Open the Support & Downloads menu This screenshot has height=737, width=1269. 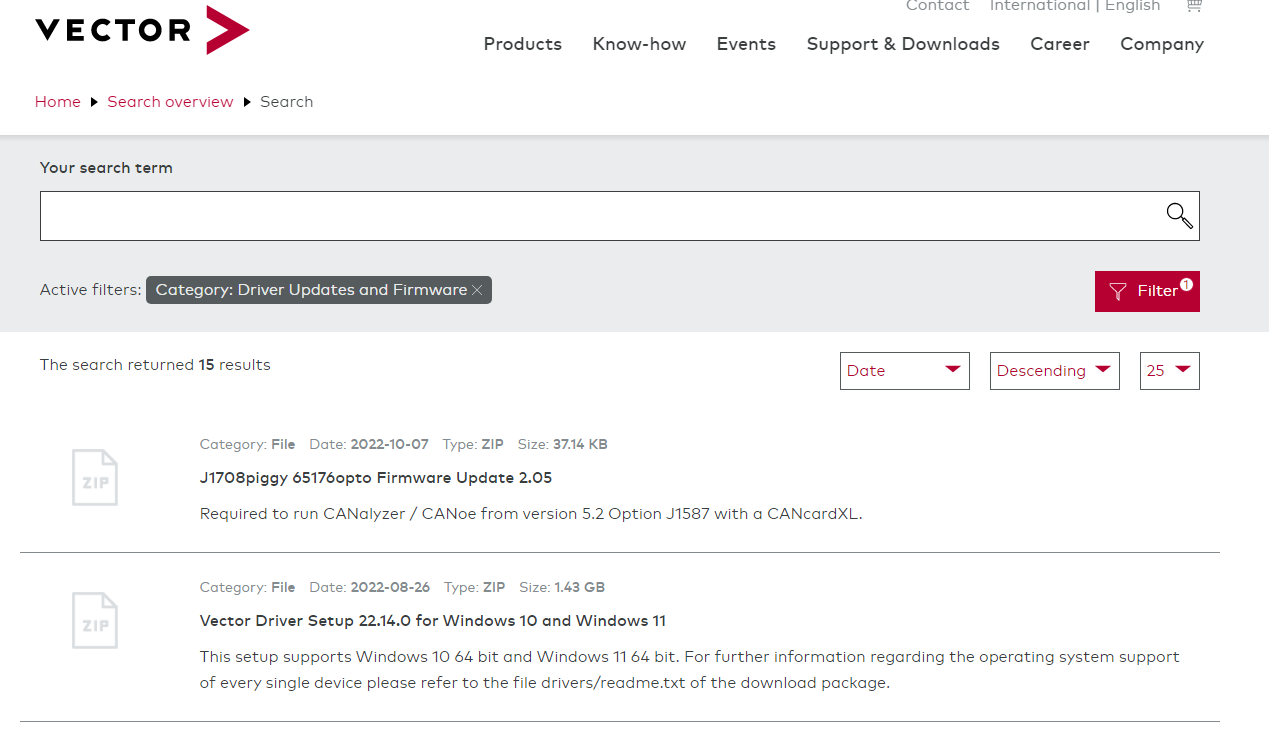[903, 44]
